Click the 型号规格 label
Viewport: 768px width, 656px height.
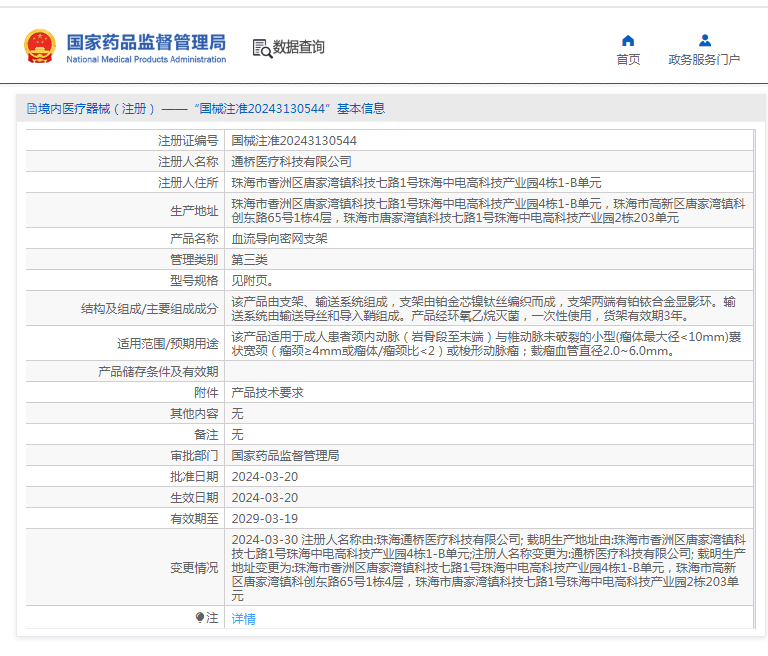pos(194,281)
